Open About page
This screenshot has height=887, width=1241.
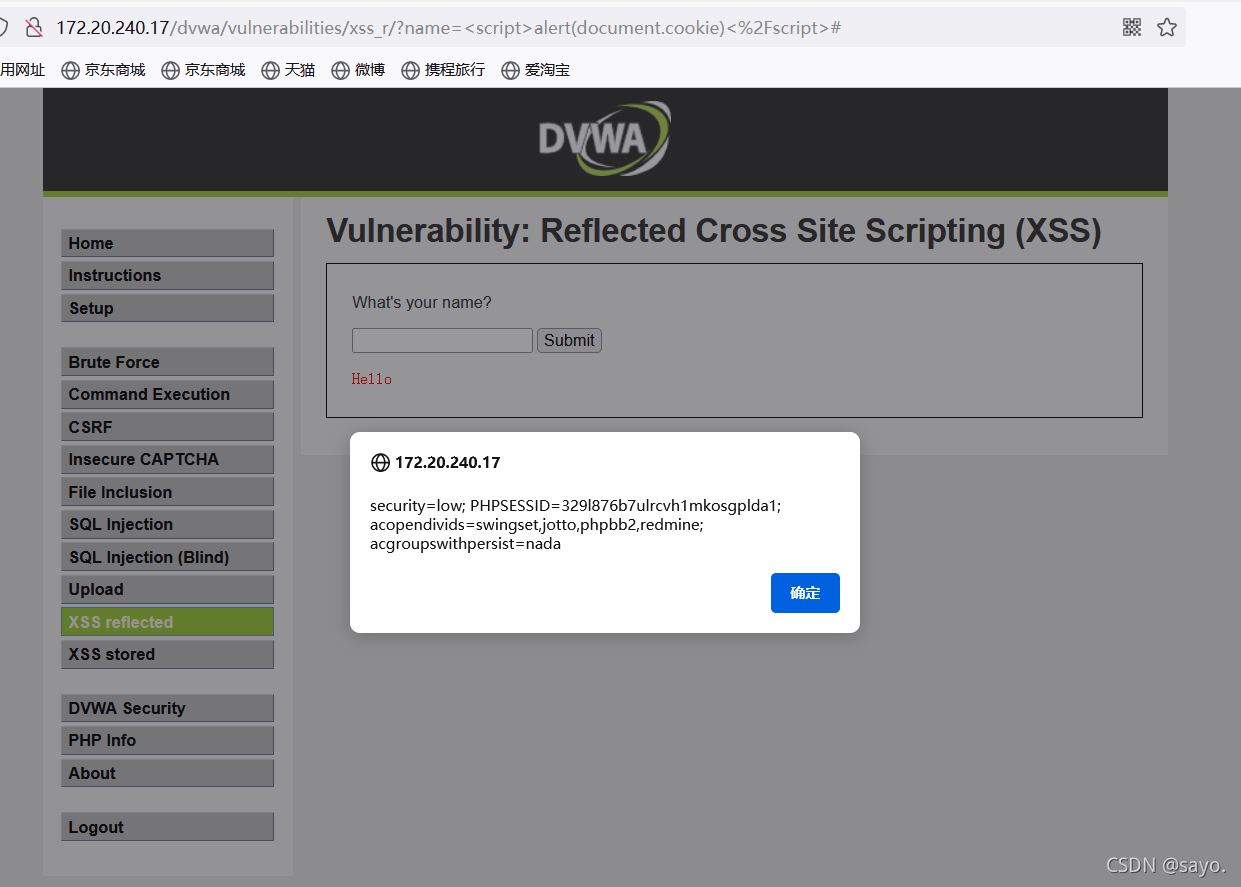(x=167, y=773)
